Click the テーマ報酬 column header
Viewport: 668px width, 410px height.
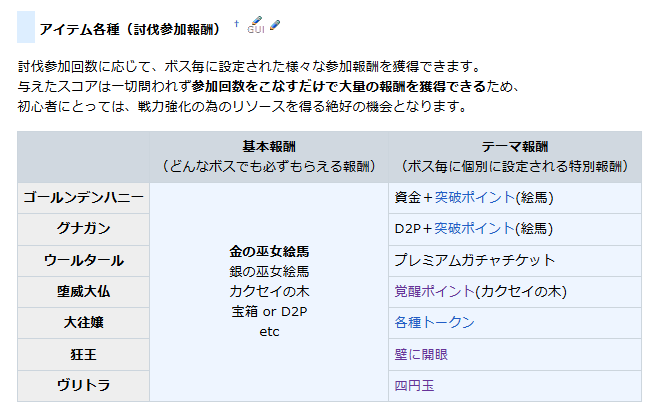(514, 146)
